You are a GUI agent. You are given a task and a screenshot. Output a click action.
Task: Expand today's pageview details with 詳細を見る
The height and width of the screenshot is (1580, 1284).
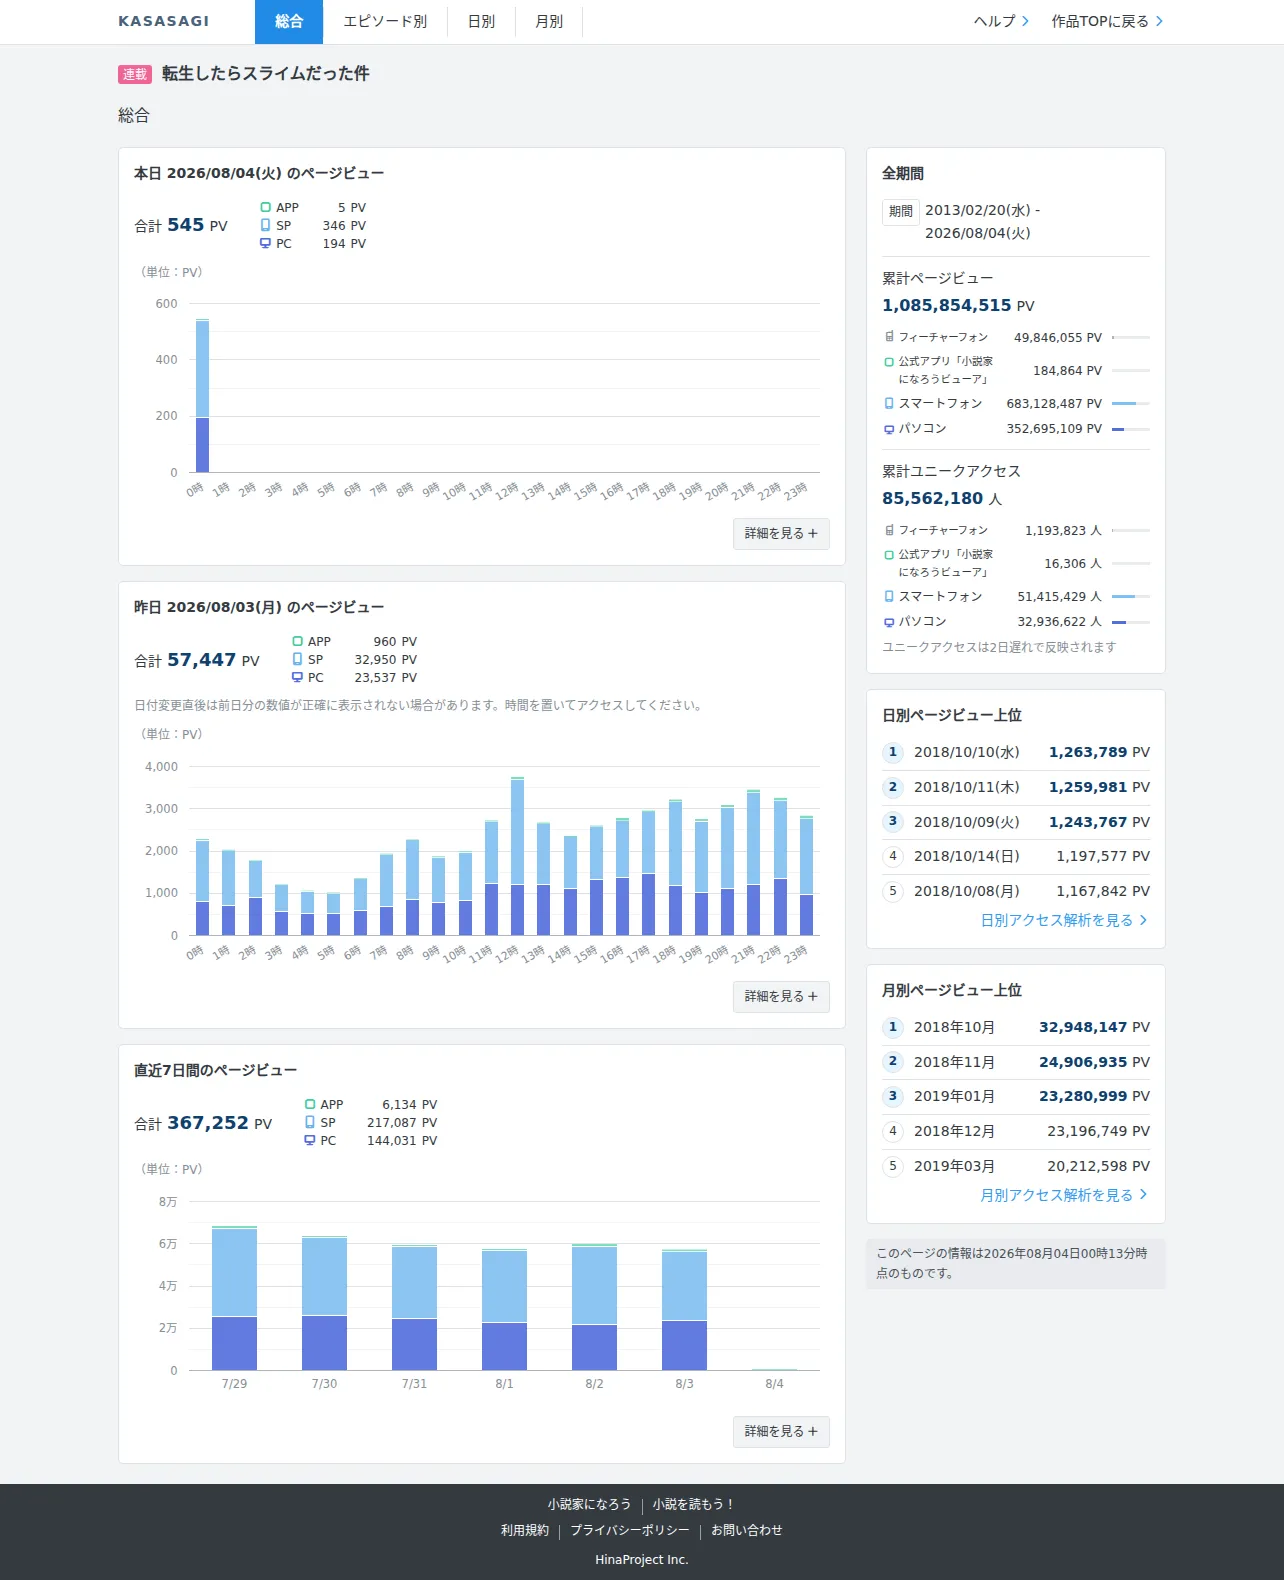[781, 533]
